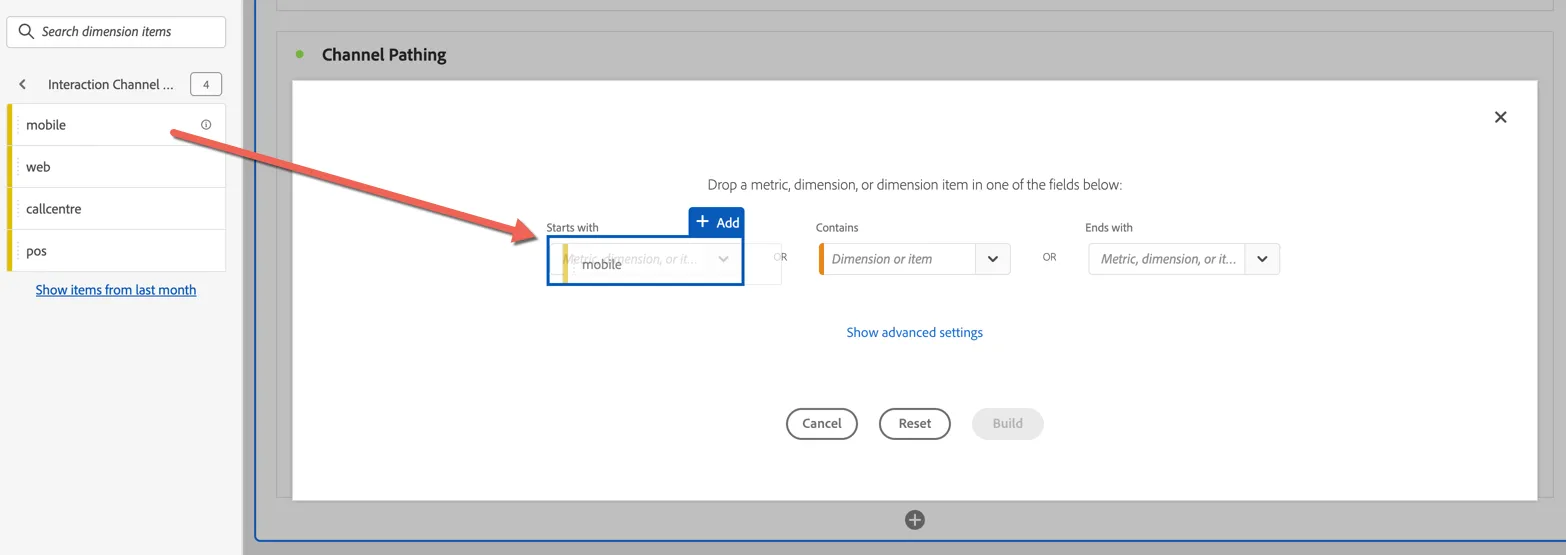Image resolution: width=1566 pixels, height=555 pixels.
Task: Add new panel with plus icon
Action: pos(915,520)
